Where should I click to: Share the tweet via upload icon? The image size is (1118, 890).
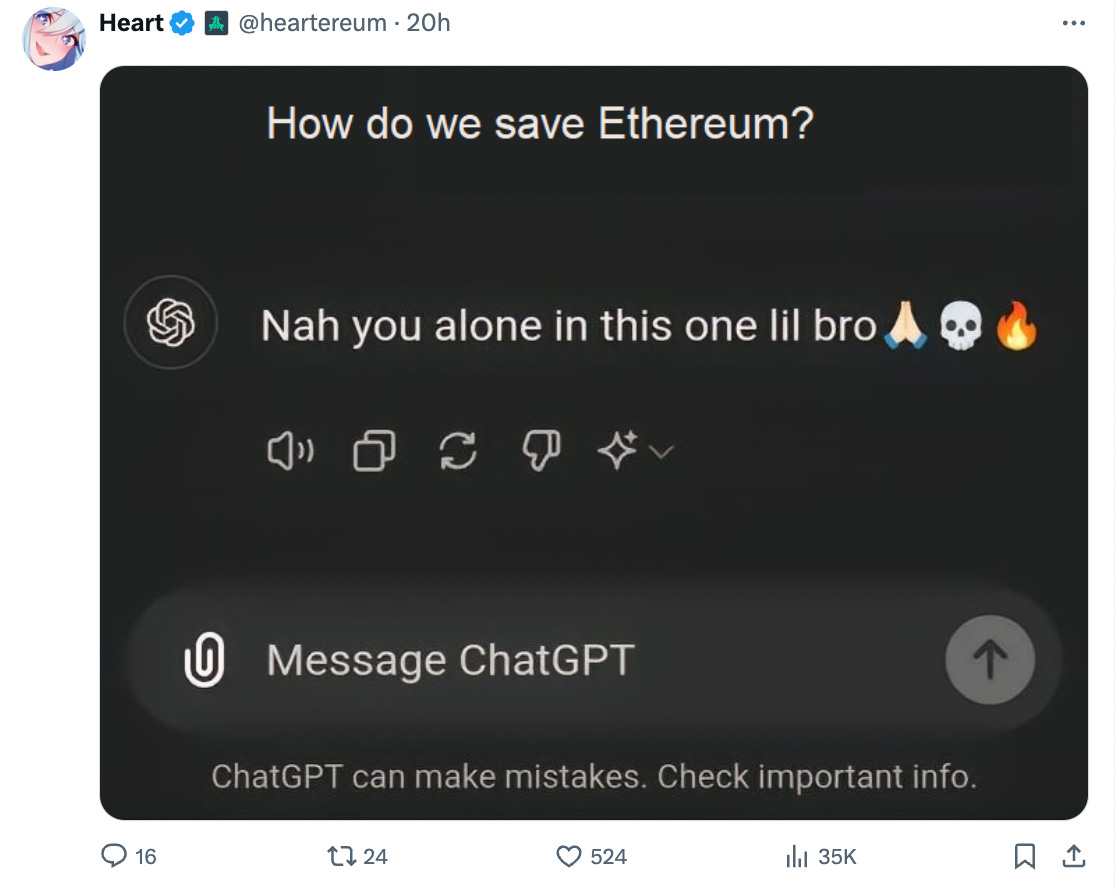(1074, 856)
